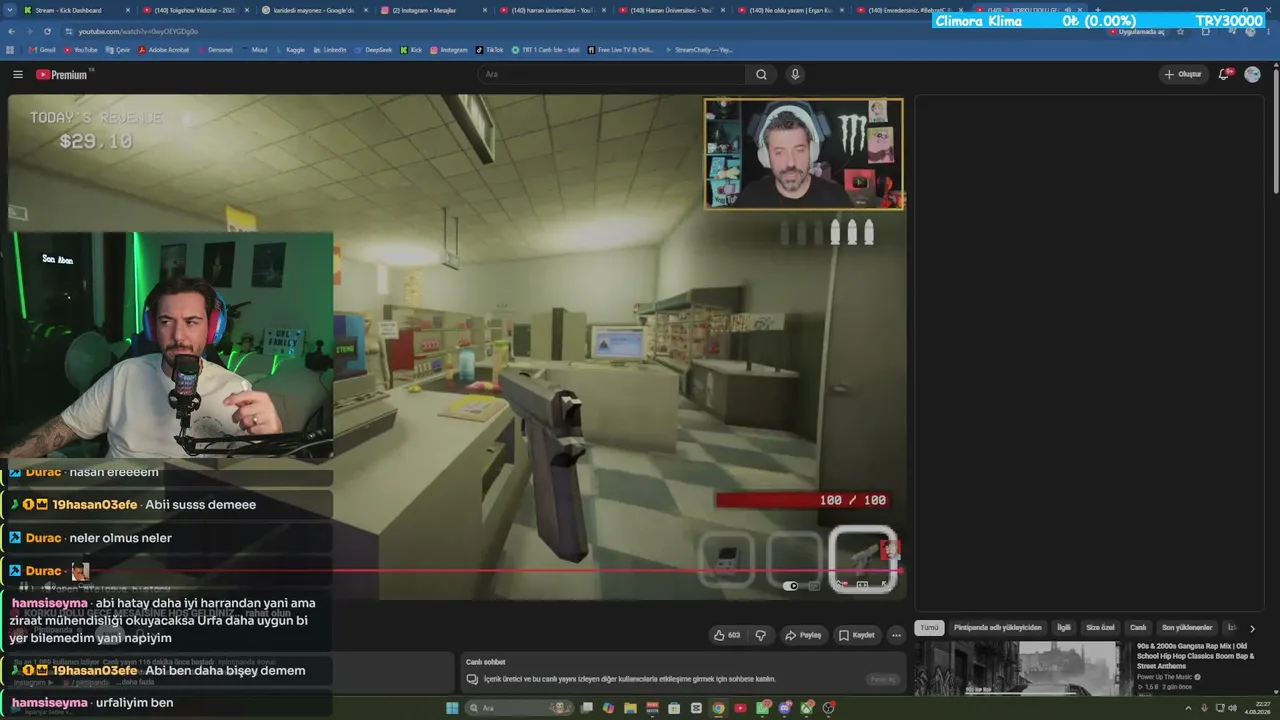The width and height of the screenshot is (1280, 720).
Task: Click the Oluştur create button
Action: coord(1183,74)
